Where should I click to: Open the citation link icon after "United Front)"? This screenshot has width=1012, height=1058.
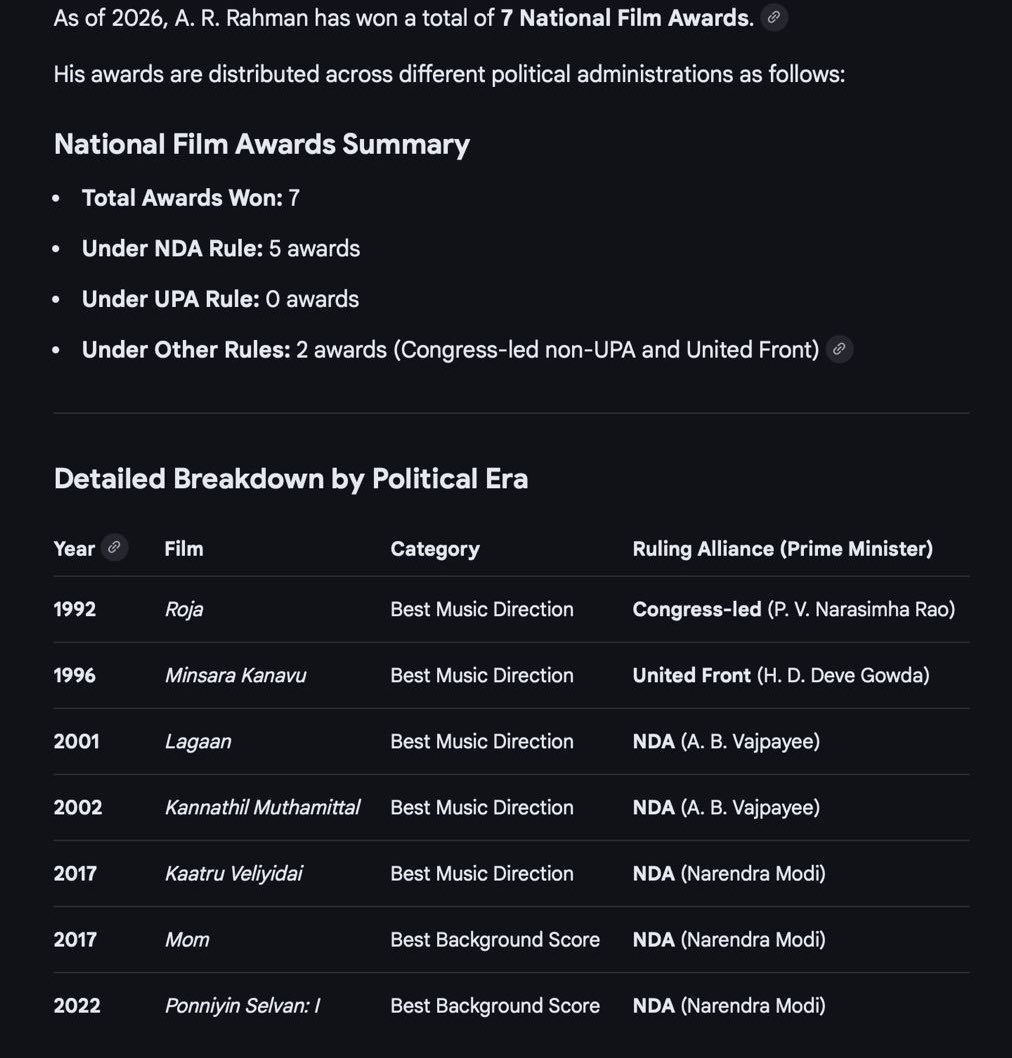840,349
